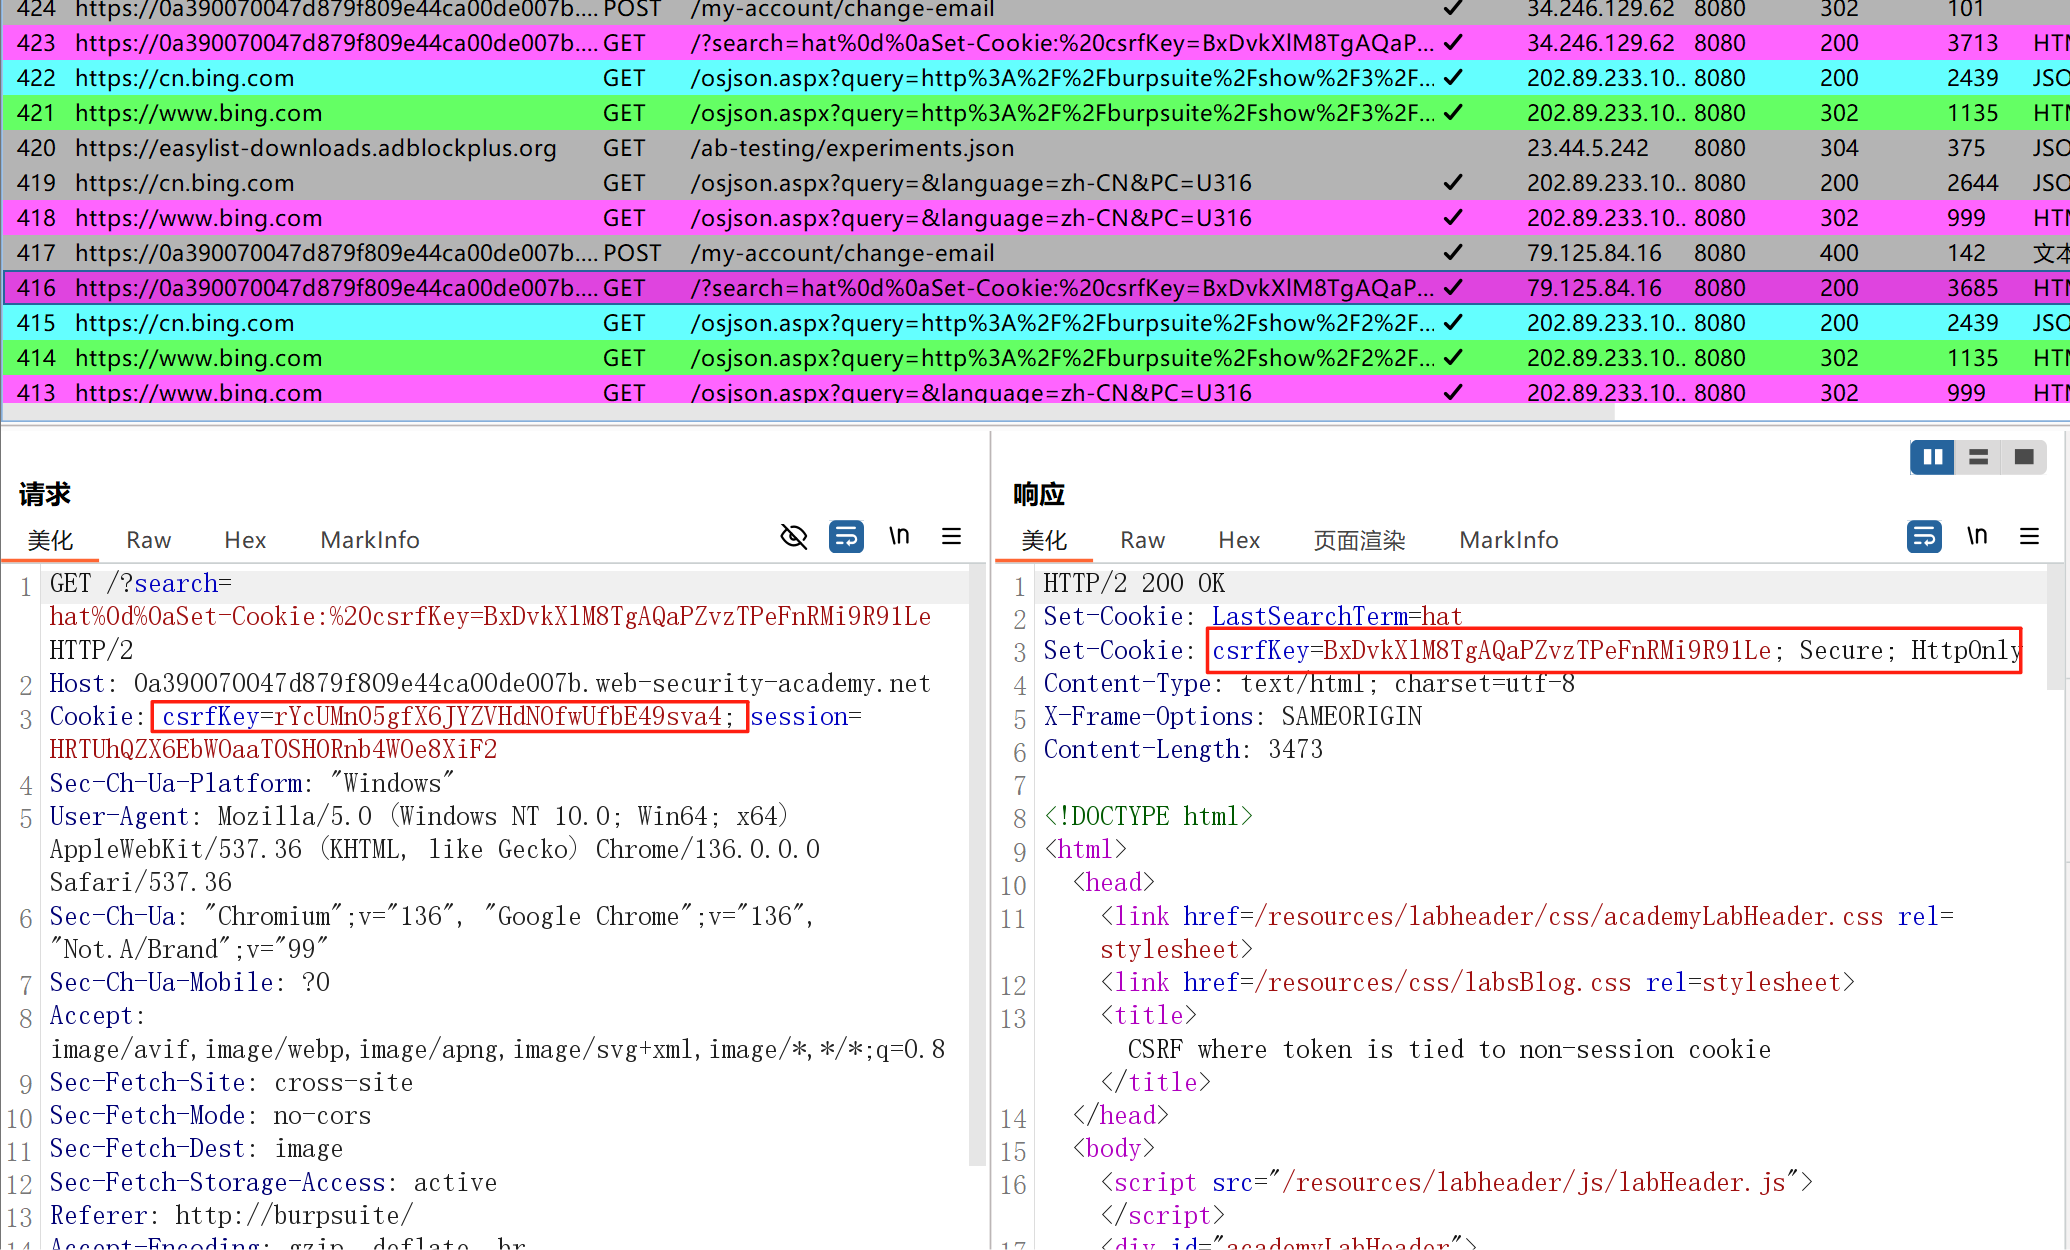The height and width of the screenshot is (1250, 2070).
Task: Click the request pane vertical scrollbar
Action: click(x=977, y=860)
